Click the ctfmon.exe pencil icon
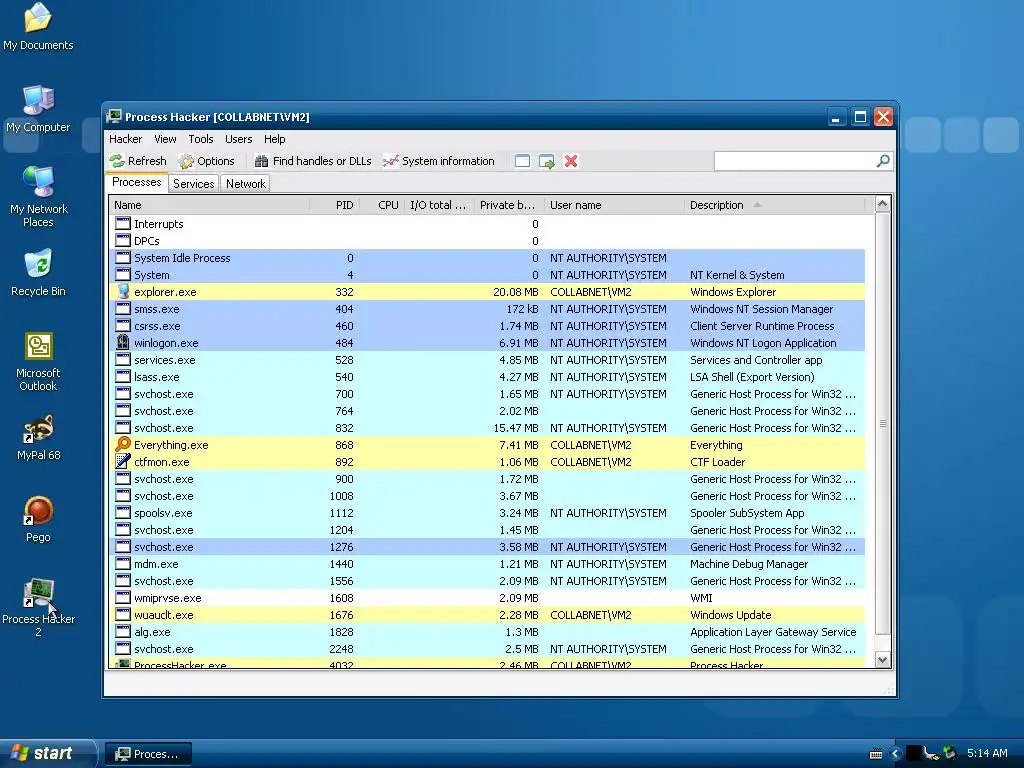This screenshot has height=768, width=1024. point(123,462)
